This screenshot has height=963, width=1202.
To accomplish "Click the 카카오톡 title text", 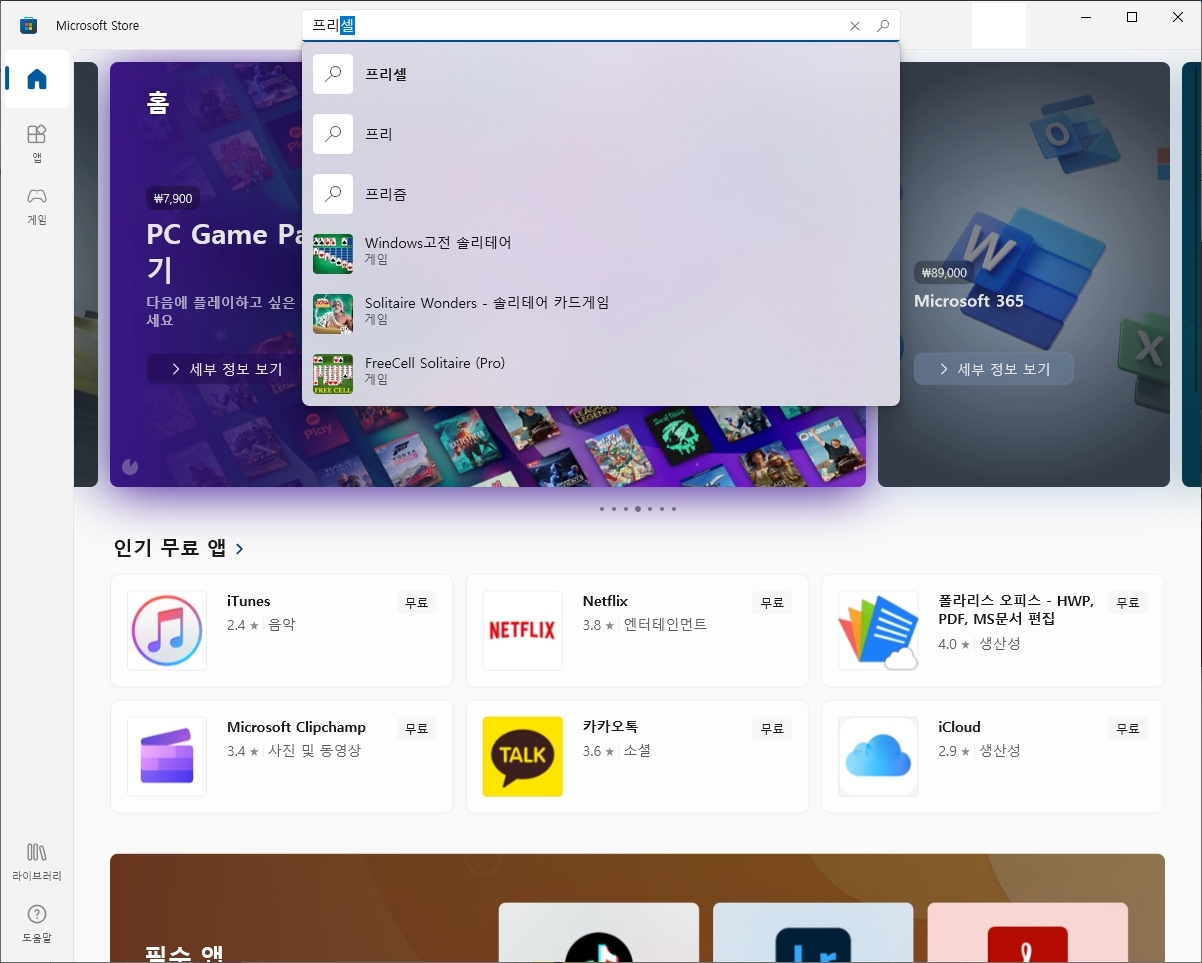I will [610, 727].
